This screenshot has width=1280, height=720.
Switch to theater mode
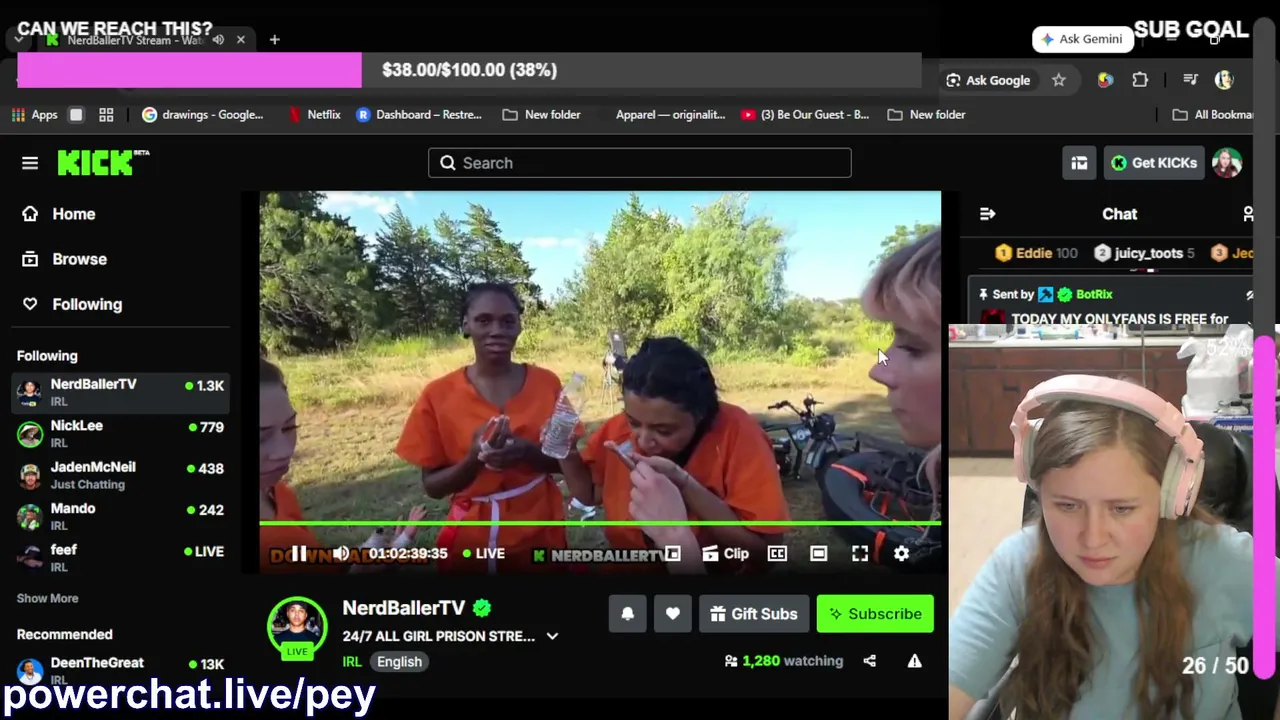818,553
